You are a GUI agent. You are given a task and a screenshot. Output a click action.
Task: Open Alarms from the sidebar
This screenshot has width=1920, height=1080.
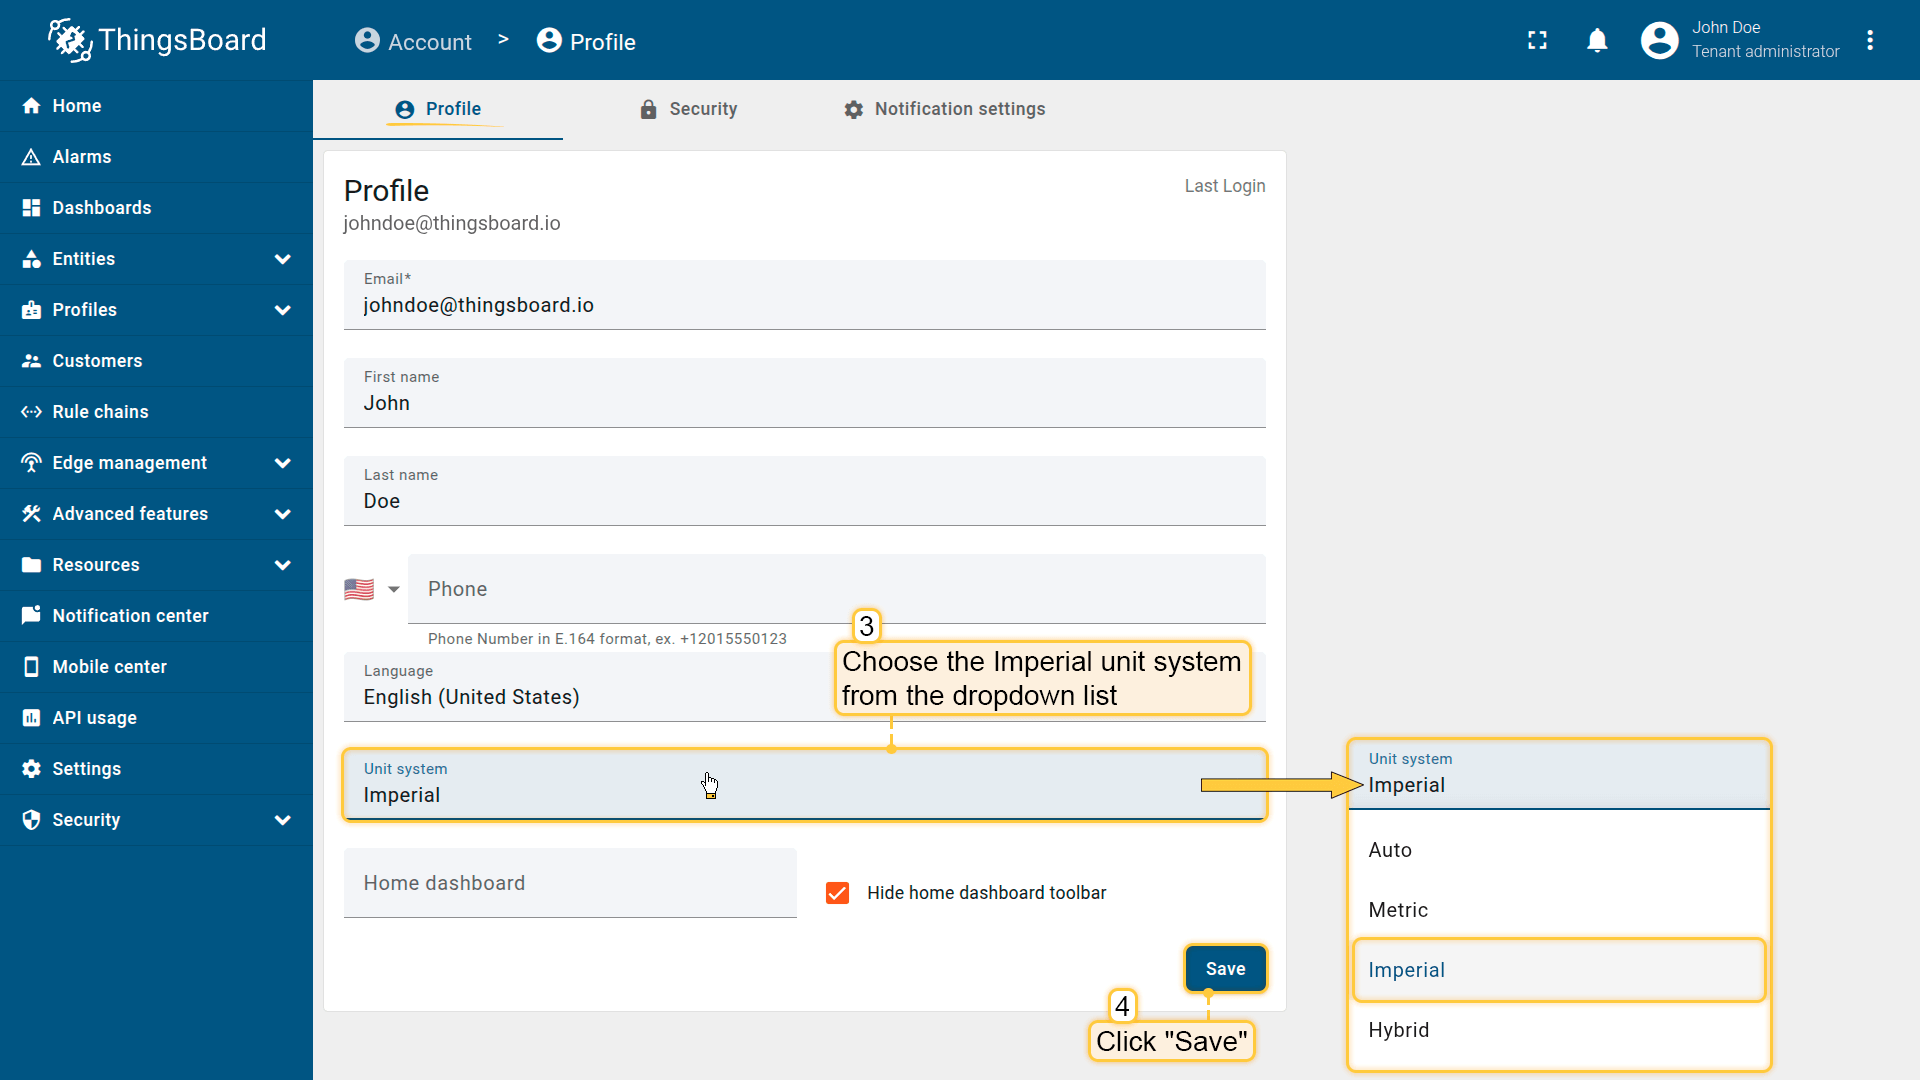pyautogui.click(x=82, y=157)
